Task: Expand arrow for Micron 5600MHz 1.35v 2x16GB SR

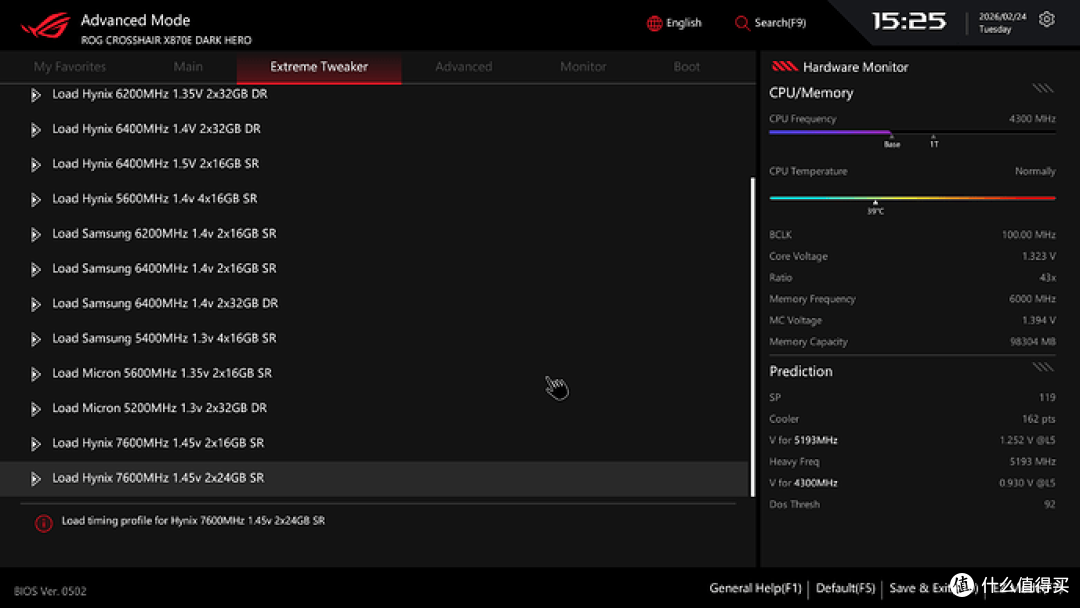Action: (x=36, y=374)
